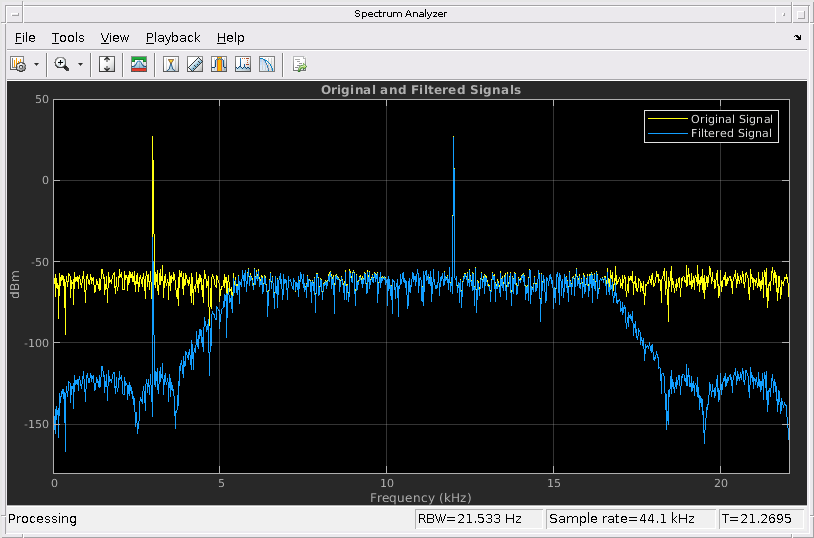Toggle the Cursor Measurements button
This screenshot has width=814, height=538.
171,65
